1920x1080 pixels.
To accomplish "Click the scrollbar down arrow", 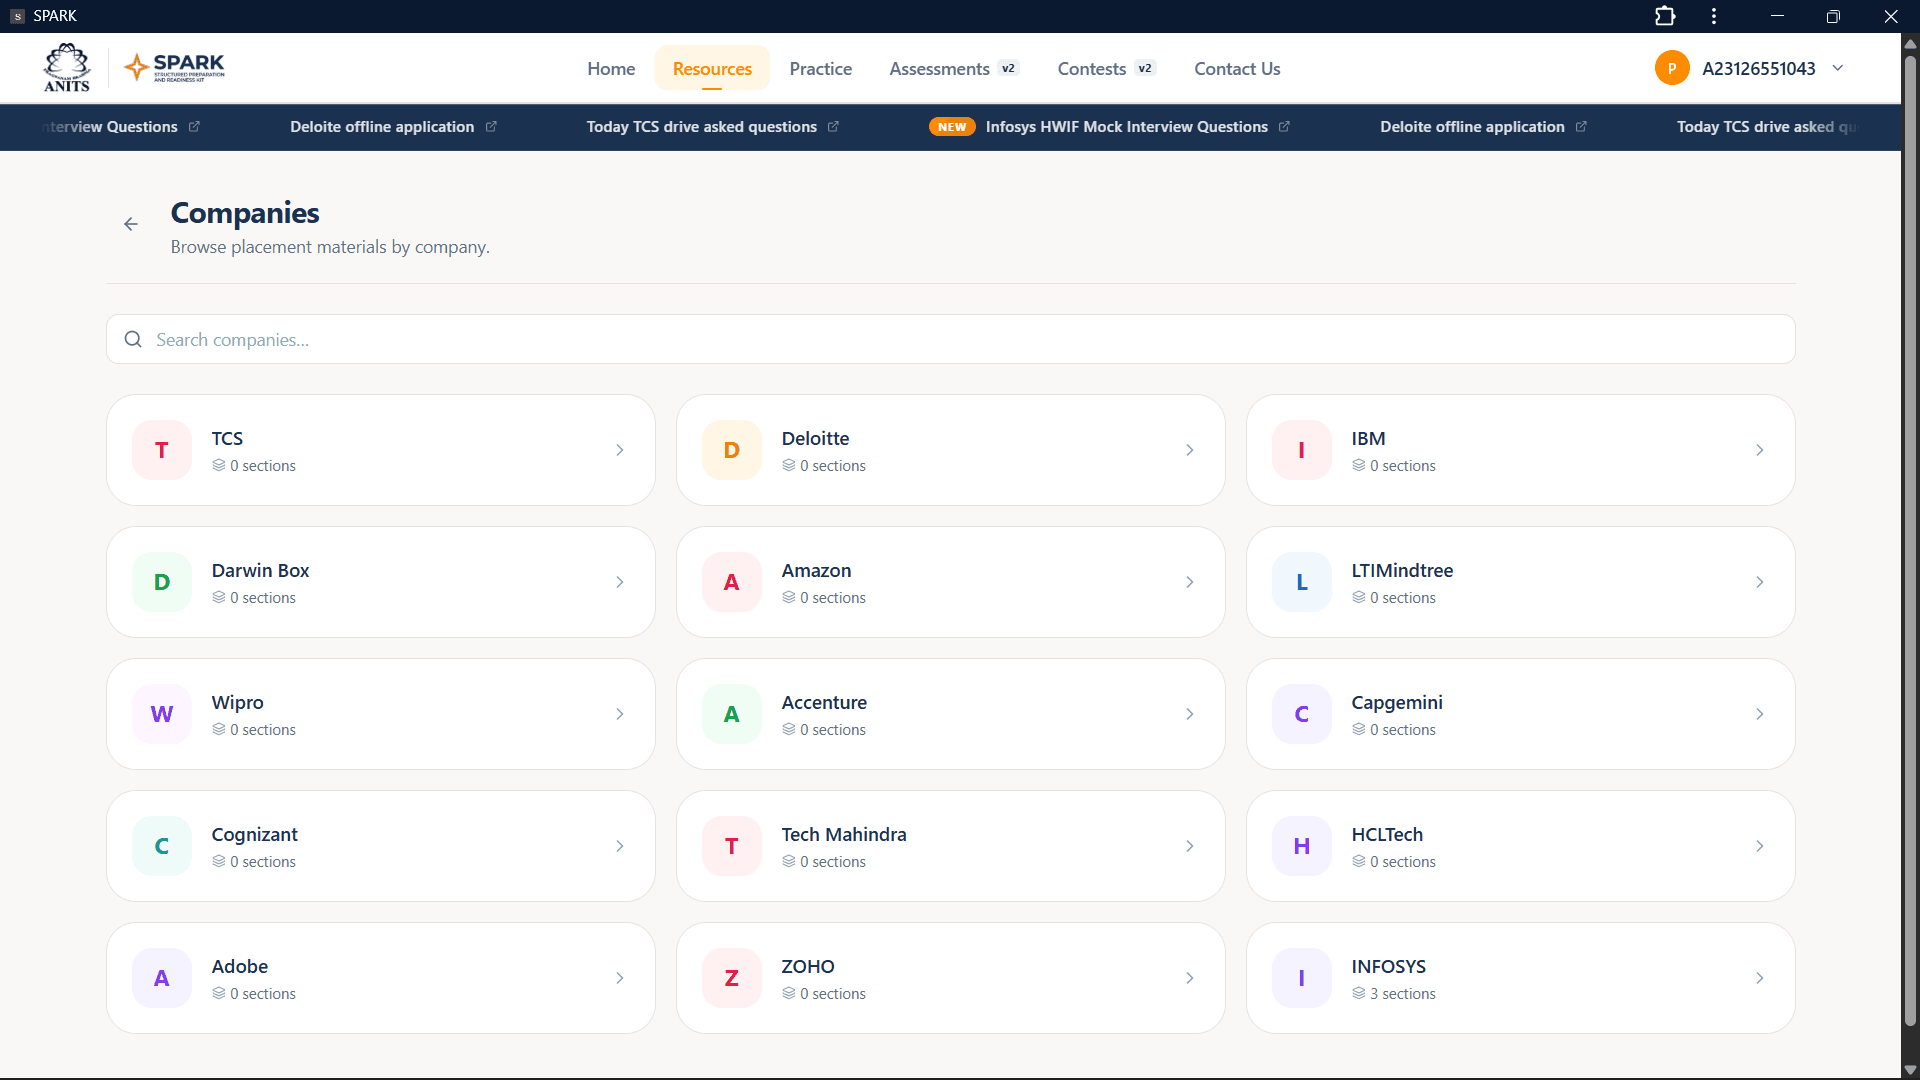I will (x=1910, y=1069).
